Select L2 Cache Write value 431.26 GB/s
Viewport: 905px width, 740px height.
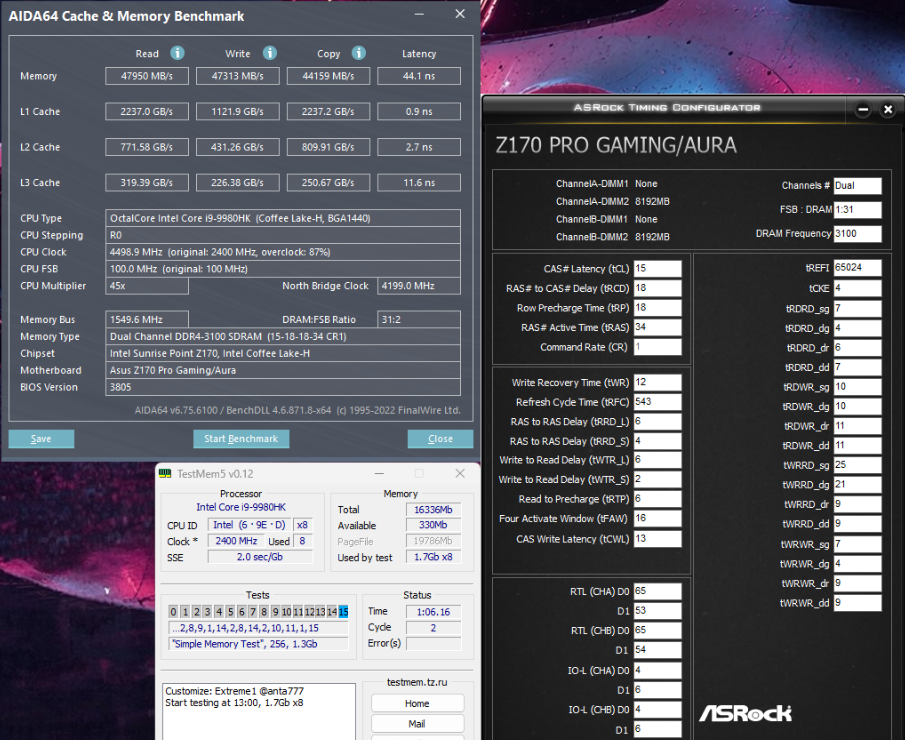238,147
